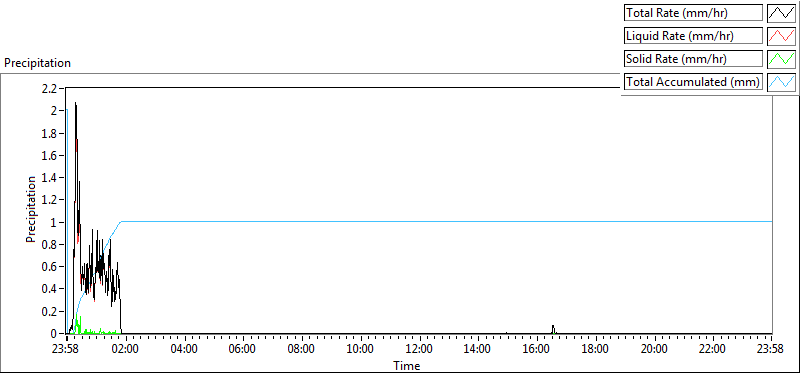Click the Time axis title
The width and height of the screenshot is (800, 373).
pyautogui.click(x=407, y=365)
